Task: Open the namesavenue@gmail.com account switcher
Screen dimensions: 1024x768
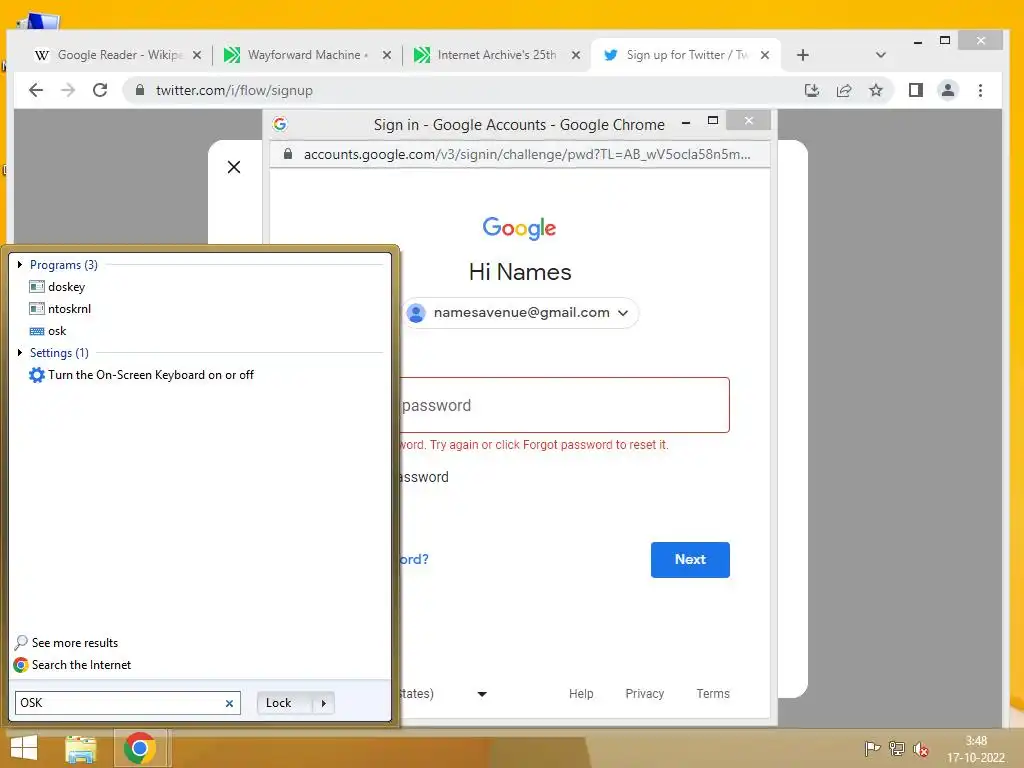Action: (x=520, y=313)
